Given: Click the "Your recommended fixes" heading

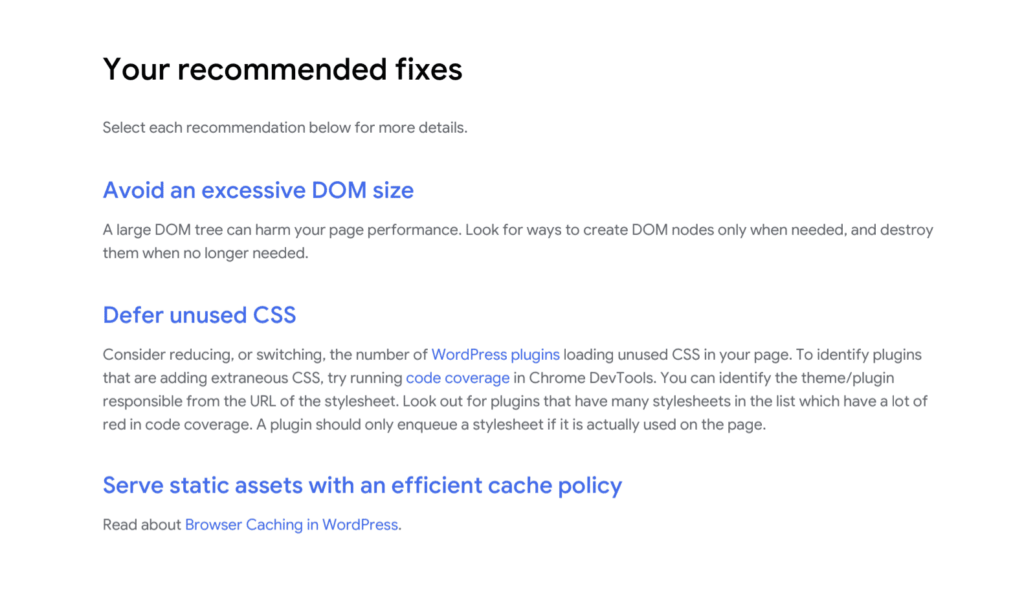Looking at the screenshot, I should (282, 69).
